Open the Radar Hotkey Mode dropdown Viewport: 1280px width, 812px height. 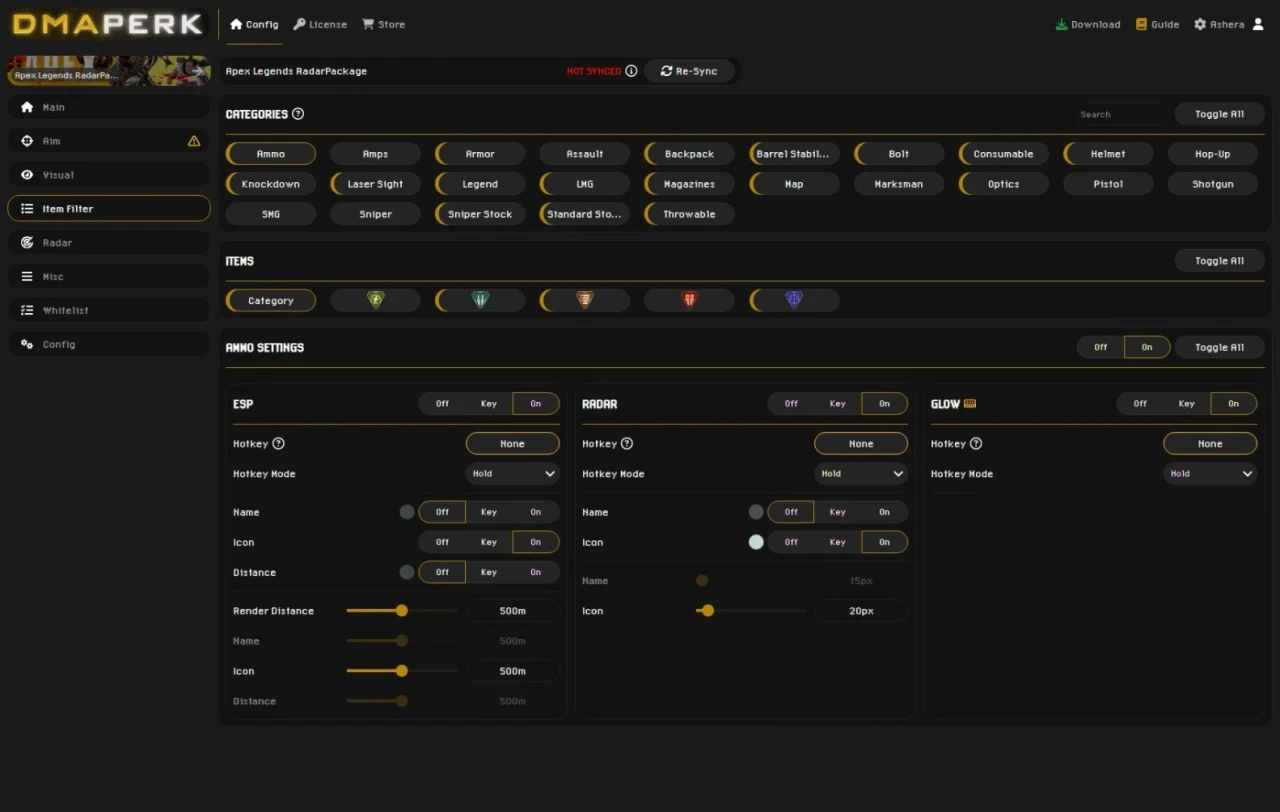tap(861, 473)
